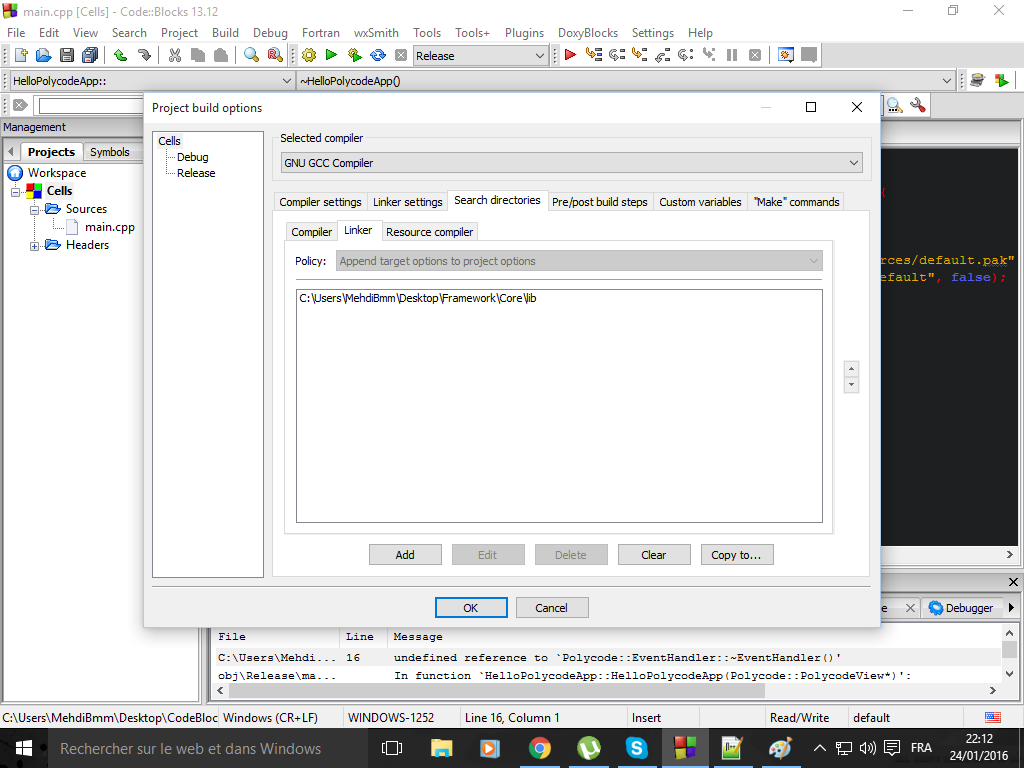Select the Build icon (gear) on toolbar
1024x768 pixels.
[308, 55]
